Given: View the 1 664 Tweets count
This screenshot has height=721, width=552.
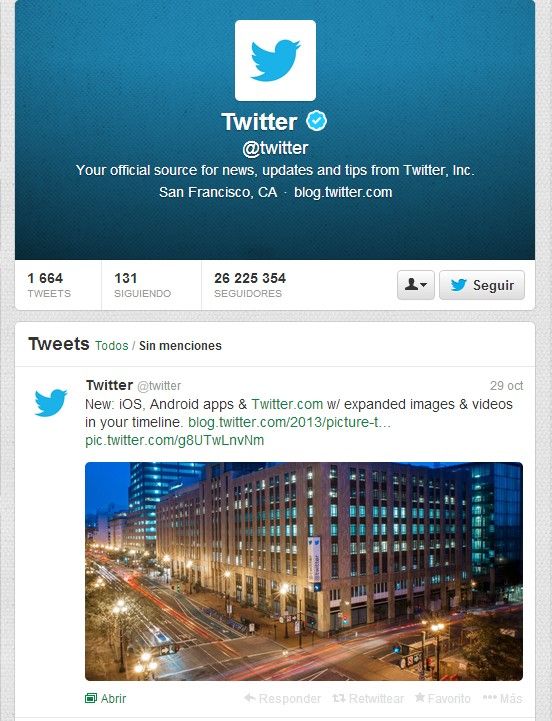Looking at the screenshot, I should [49, 285].
